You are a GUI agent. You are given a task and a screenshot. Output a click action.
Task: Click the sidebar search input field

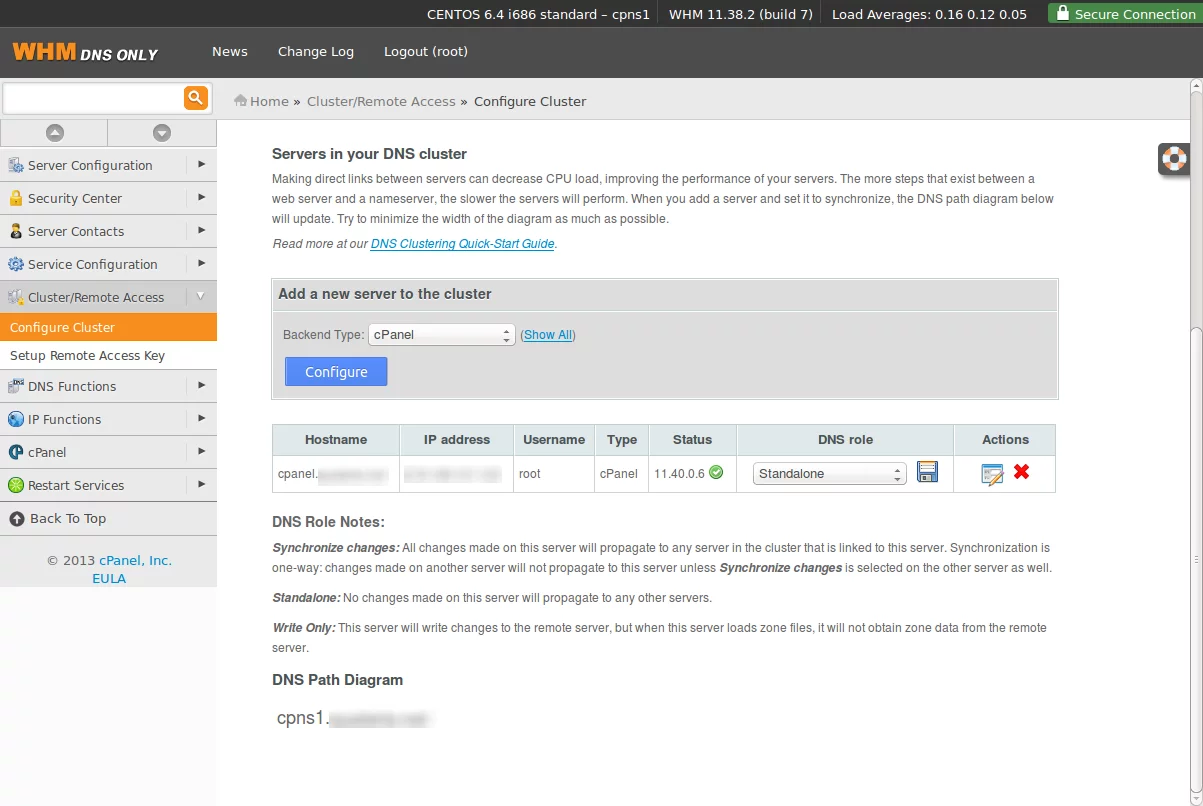click(94, 97)
